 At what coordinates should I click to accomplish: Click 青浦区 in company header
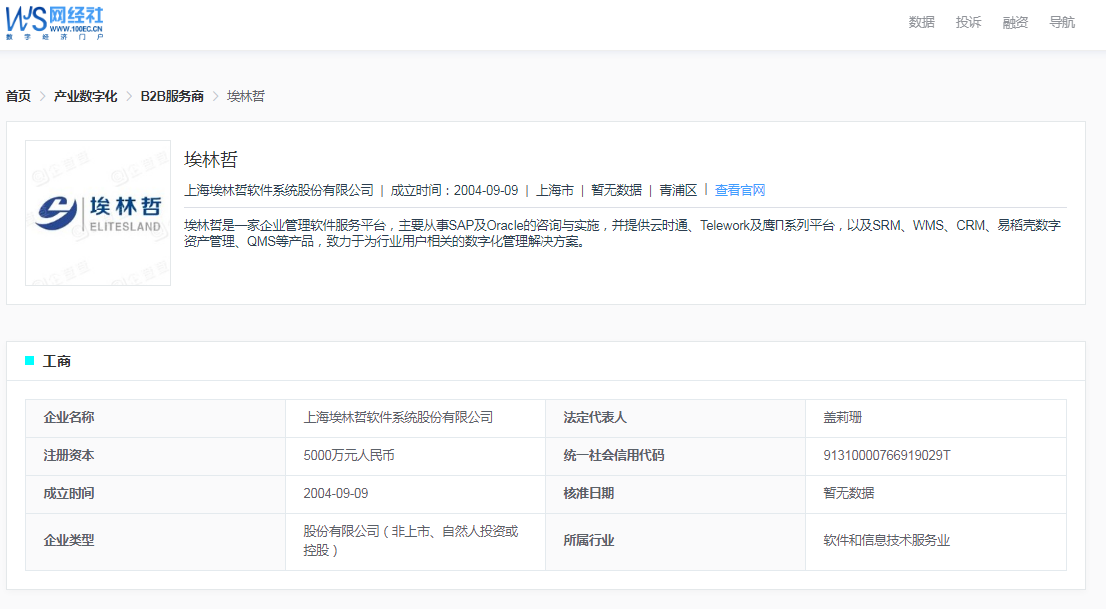click(x=678, y=191)
